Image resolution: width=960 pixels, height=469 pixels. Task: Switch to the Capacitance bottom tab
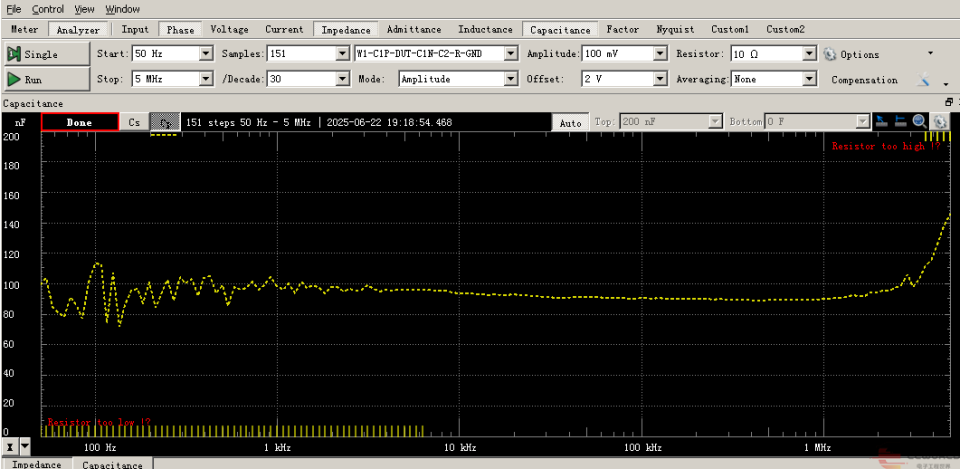tap(112, 464)
